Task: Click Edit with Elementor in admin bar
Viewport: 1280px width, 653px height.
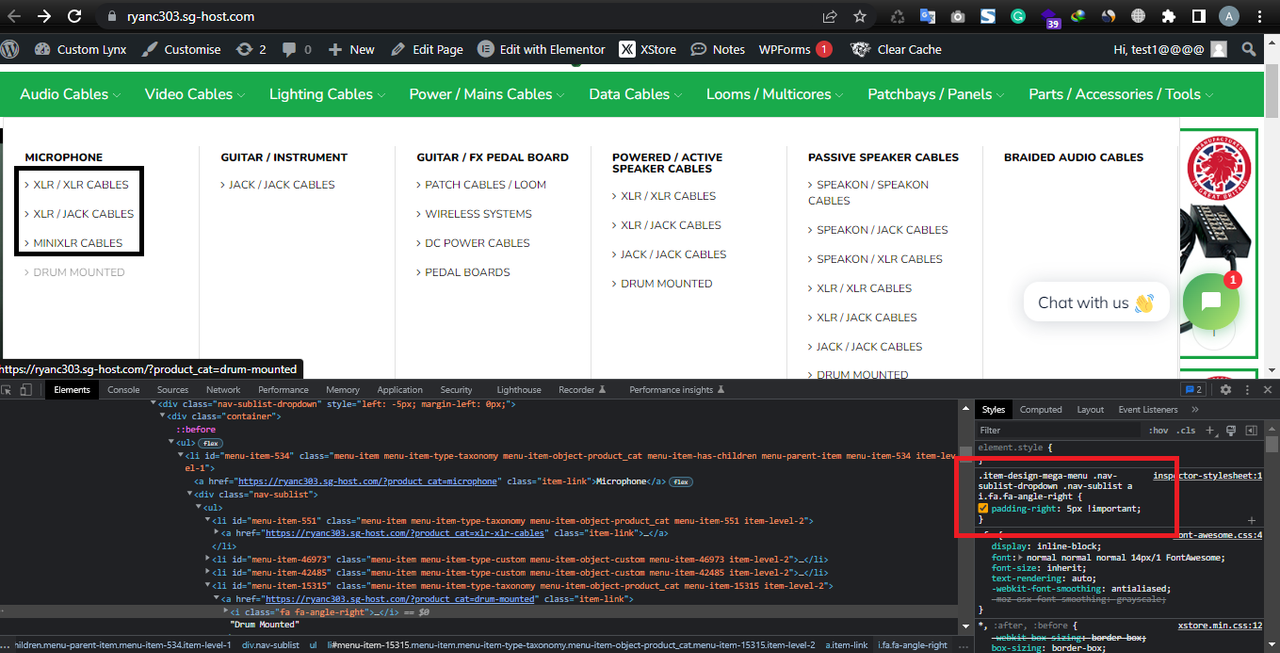Action: pos(541,49)
